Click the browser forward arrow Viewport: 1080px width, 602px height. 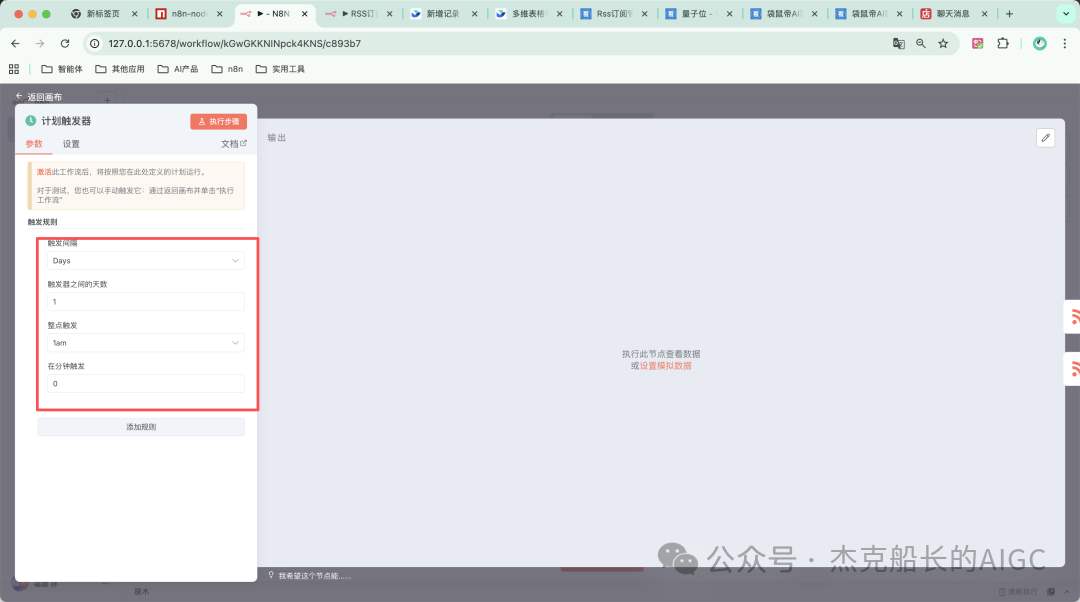tap(40, 43)
